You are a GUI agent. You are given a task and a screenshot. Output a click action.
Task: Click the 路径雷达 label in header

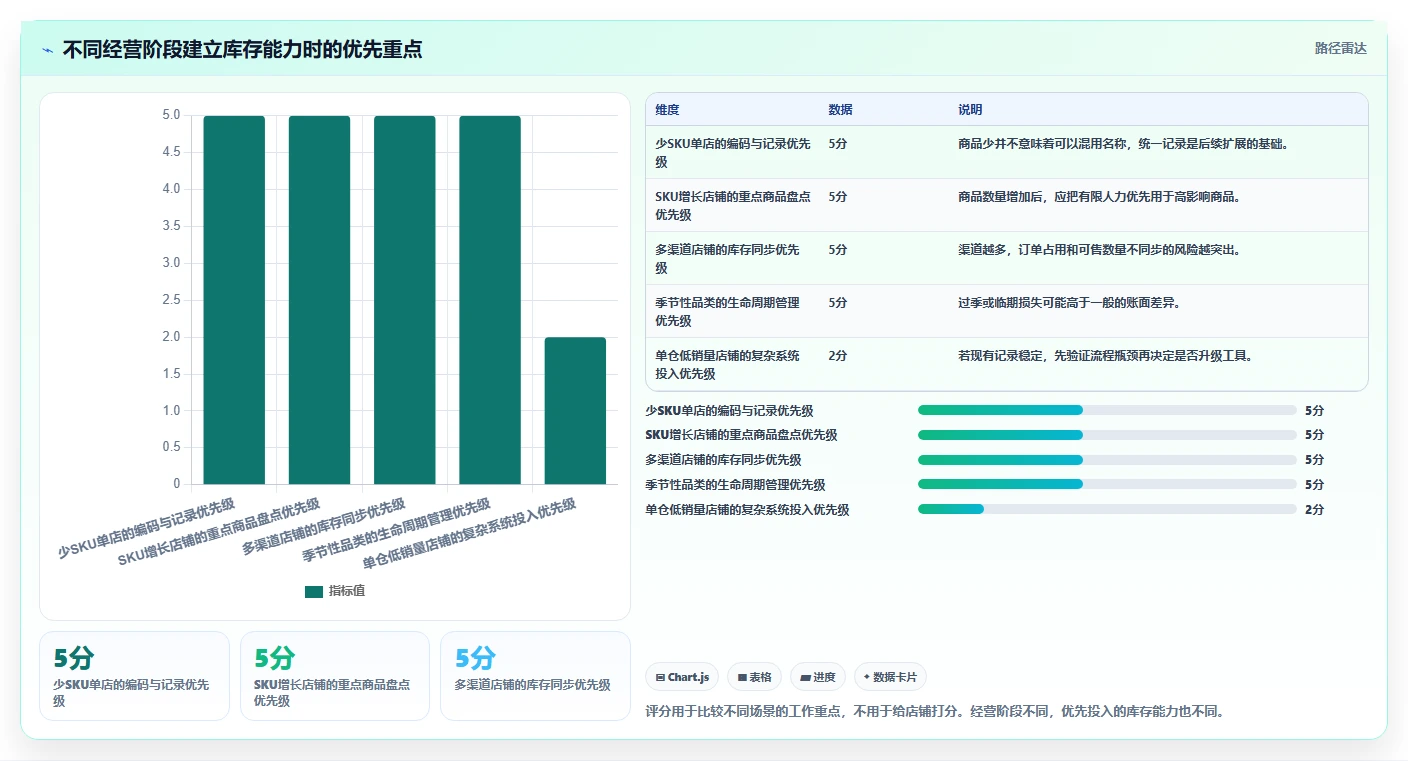[1340, 48]
